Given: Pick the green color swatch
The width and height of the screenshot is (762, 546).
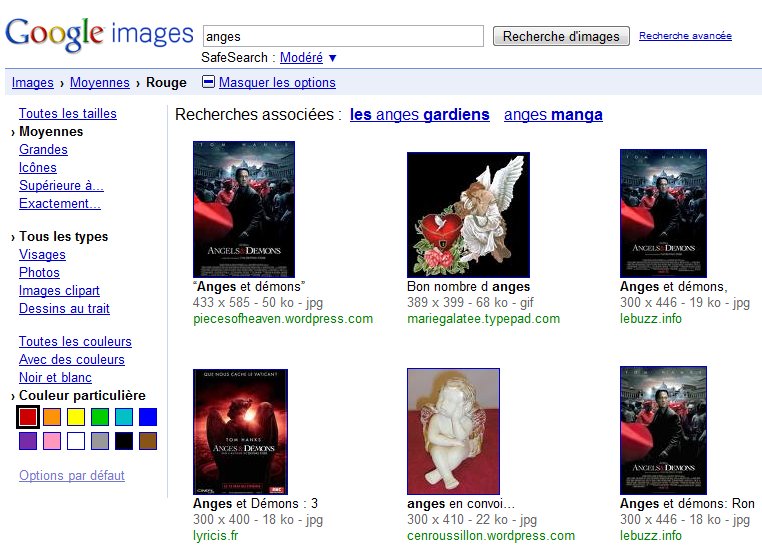Looking at the screenshot, I should (x=100, y=417).
